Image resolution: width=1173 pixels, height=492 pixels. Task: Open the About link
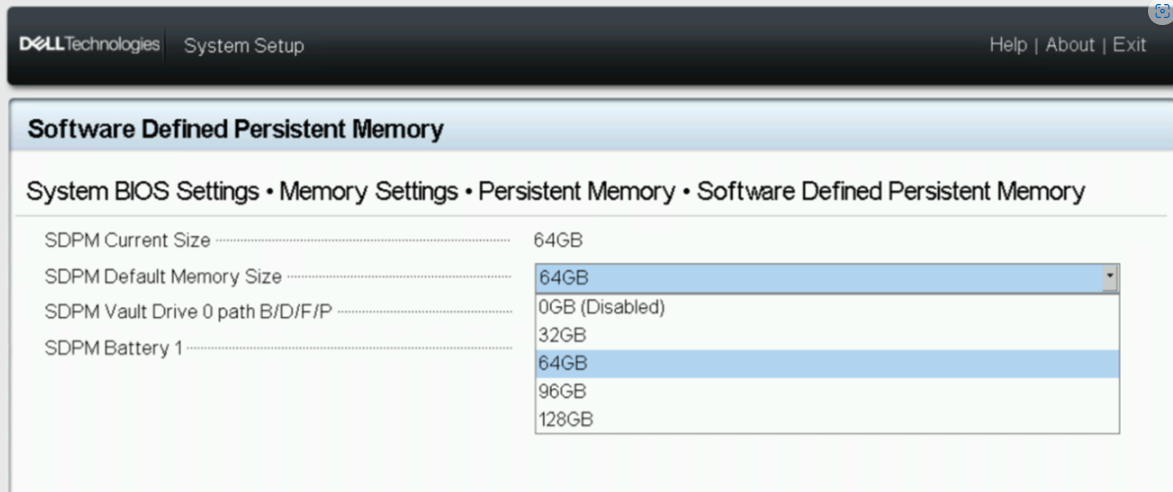[x=1070, y=45]
